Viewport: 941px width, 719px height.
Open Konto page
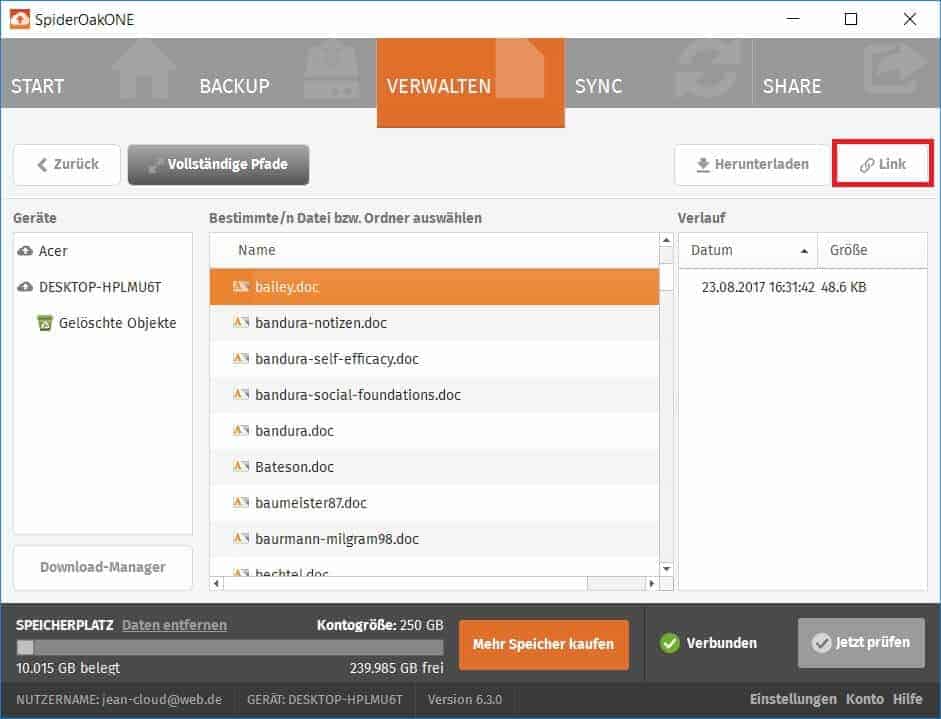[865, 699]
